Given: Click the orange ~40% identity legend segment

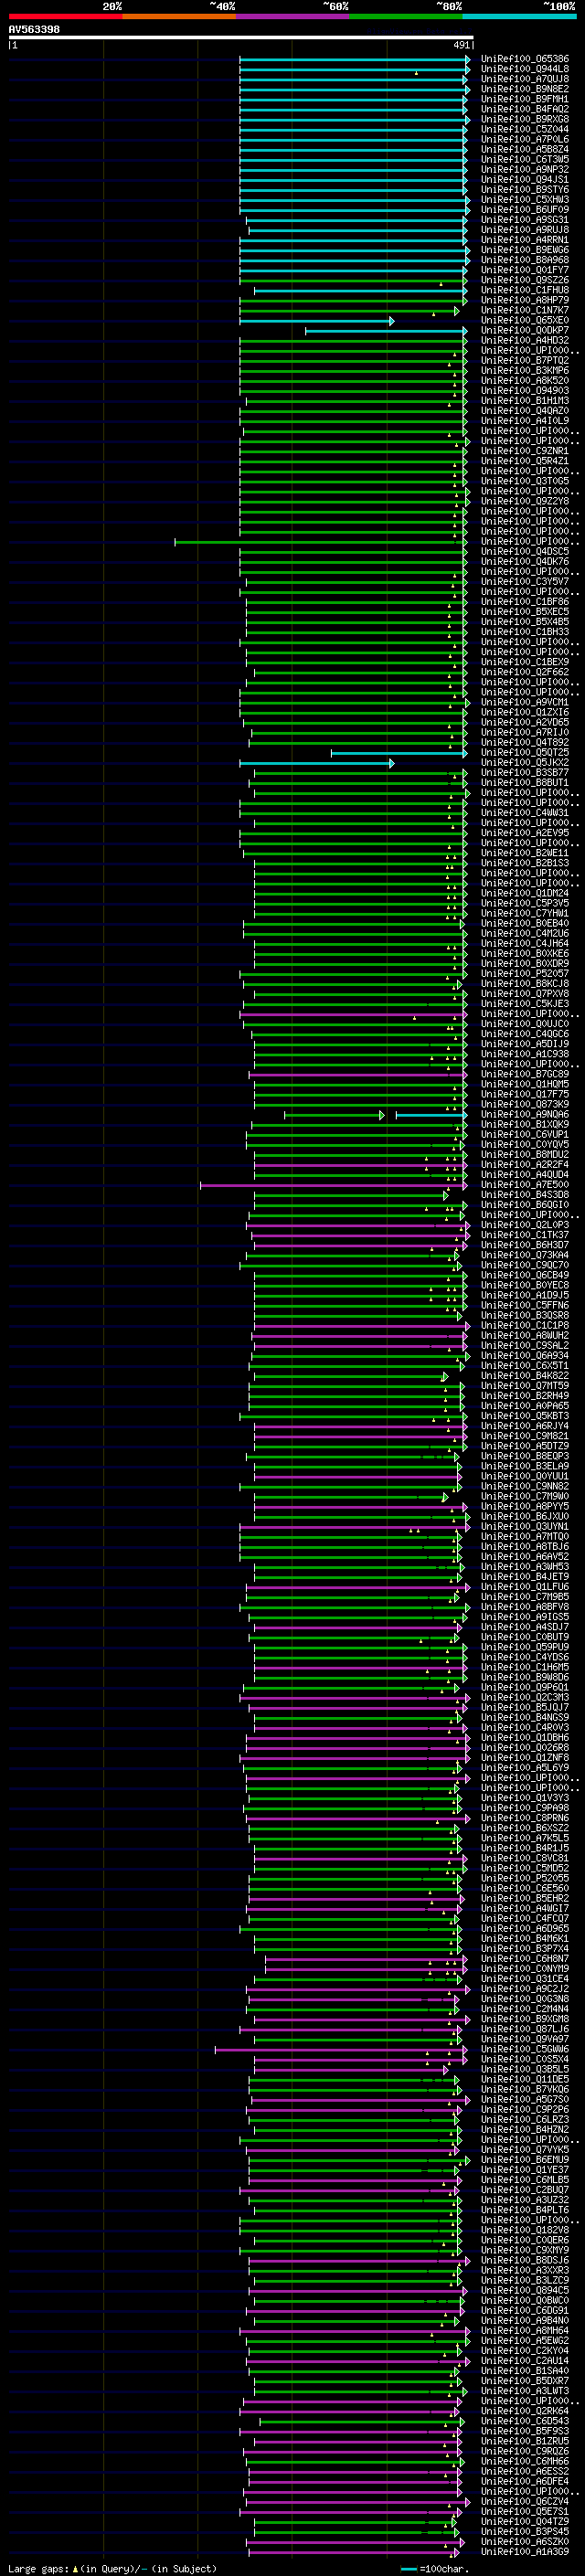Looking at the screenshot, I should pyautogui.click(x=179, y=16).
